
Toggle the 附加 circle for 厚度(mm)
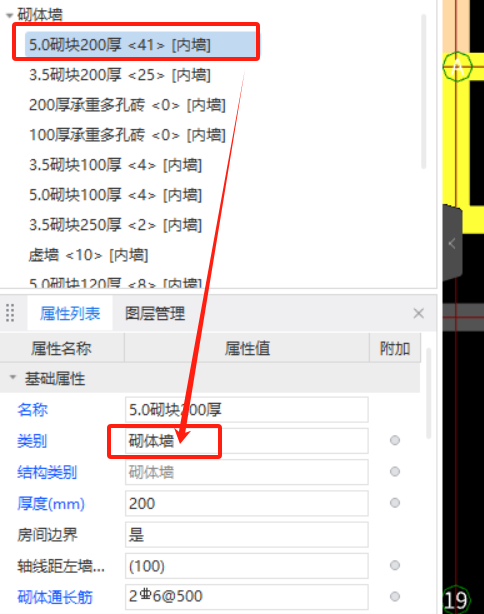coord(395,503)
